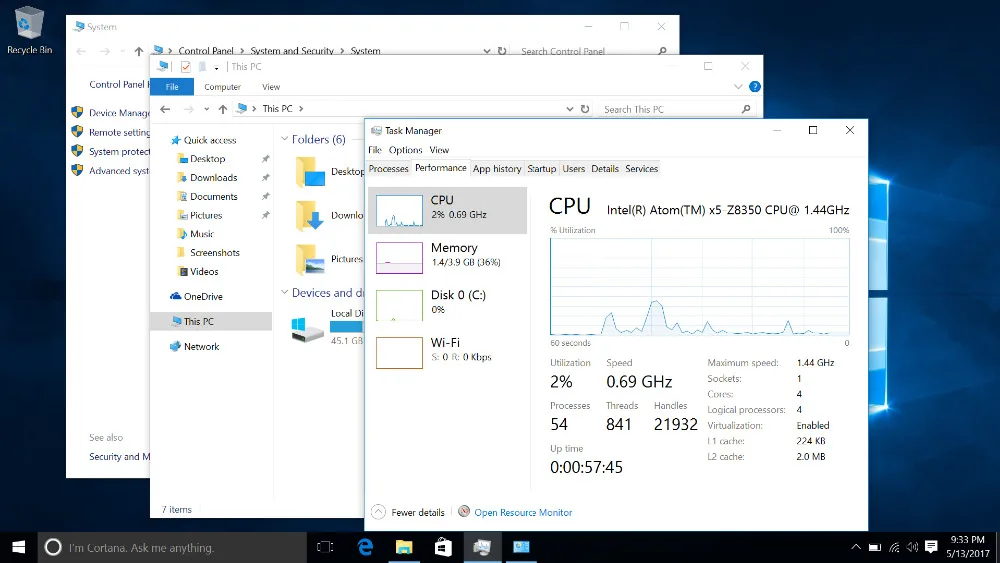Refresh the This PC address bar
Viewport: 1000px width, 563px height.
585,109
